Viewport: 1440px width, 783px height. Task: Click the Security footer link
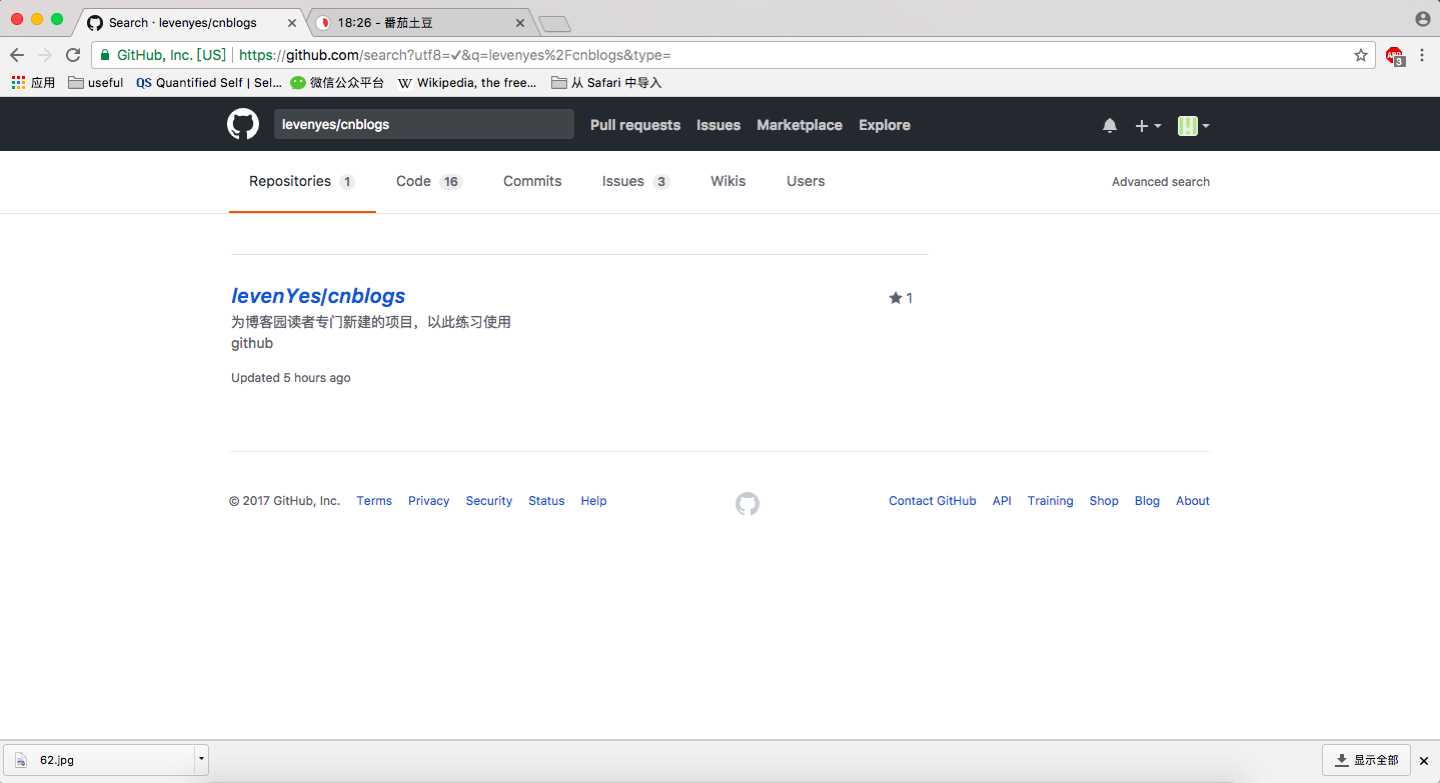click(489, 501)
